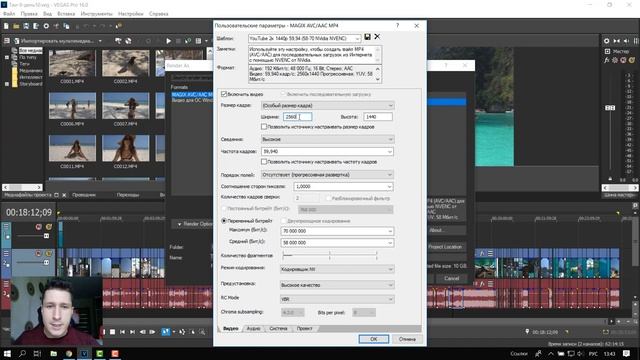Open the Insert menu
Image resolution: width=640 pixels, height=360 pixels.
[x=66, y=14]
